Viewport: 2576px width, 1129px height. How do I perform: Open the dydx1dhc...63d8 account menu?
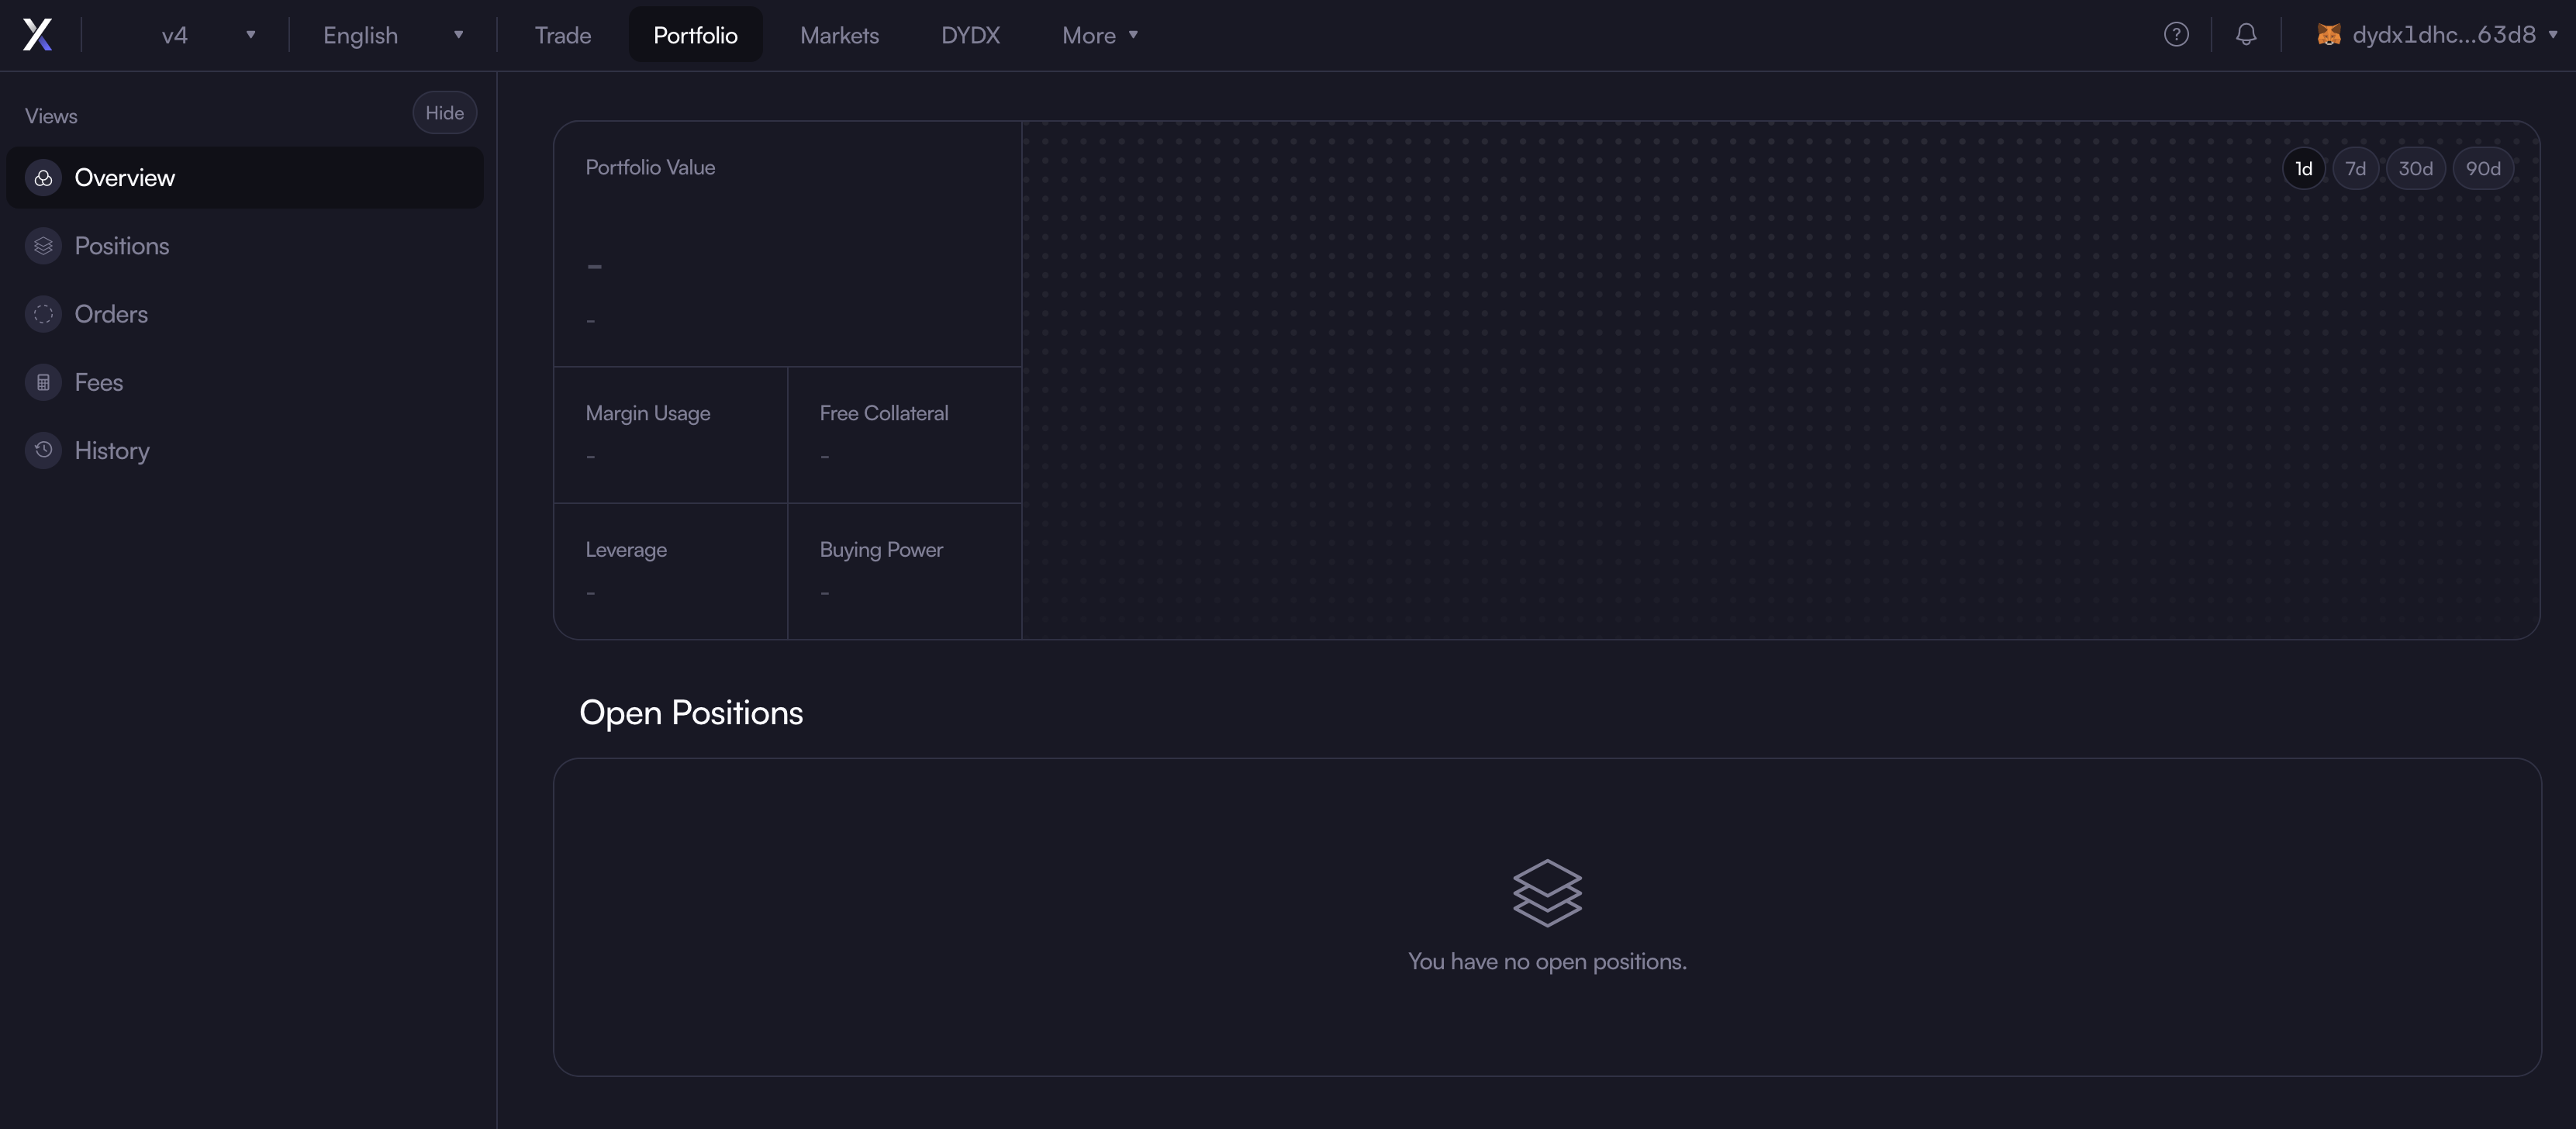(x=2443, y=35)
